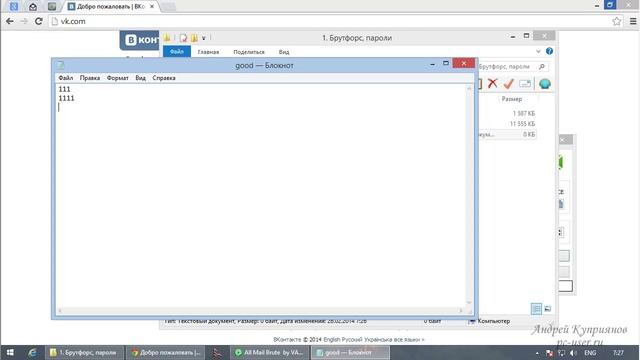Show hidden tray icons arrow
Image resolution: width=640 pixels, height=360 pixels.
[x=537, y=353]
